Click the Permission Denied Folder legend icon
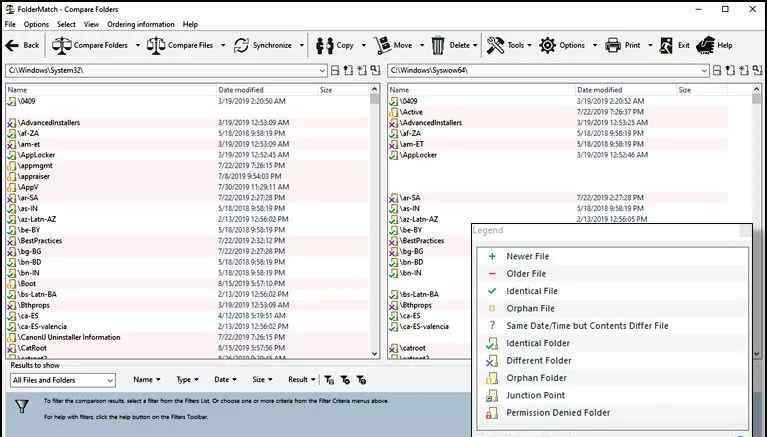The width and height of the screenshot is (767, 437). coord(492,413)
